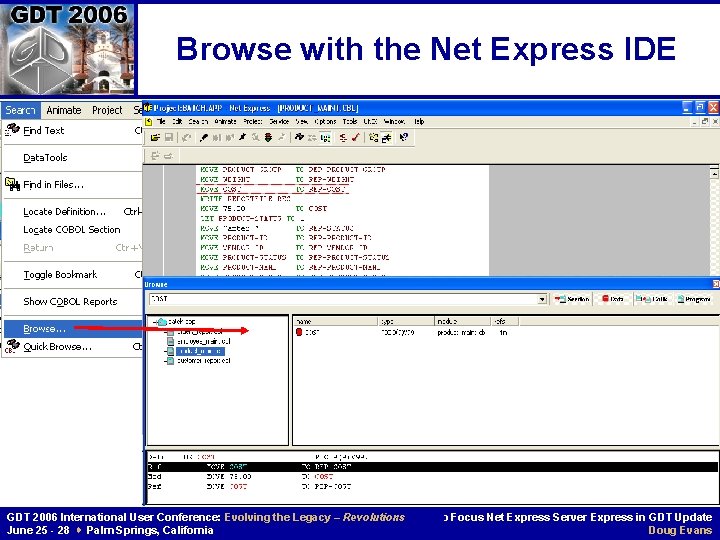The height and width of the screenshot is (540, 720).
Task: Open the enlarged Animate menu
Action: point(64,110)
